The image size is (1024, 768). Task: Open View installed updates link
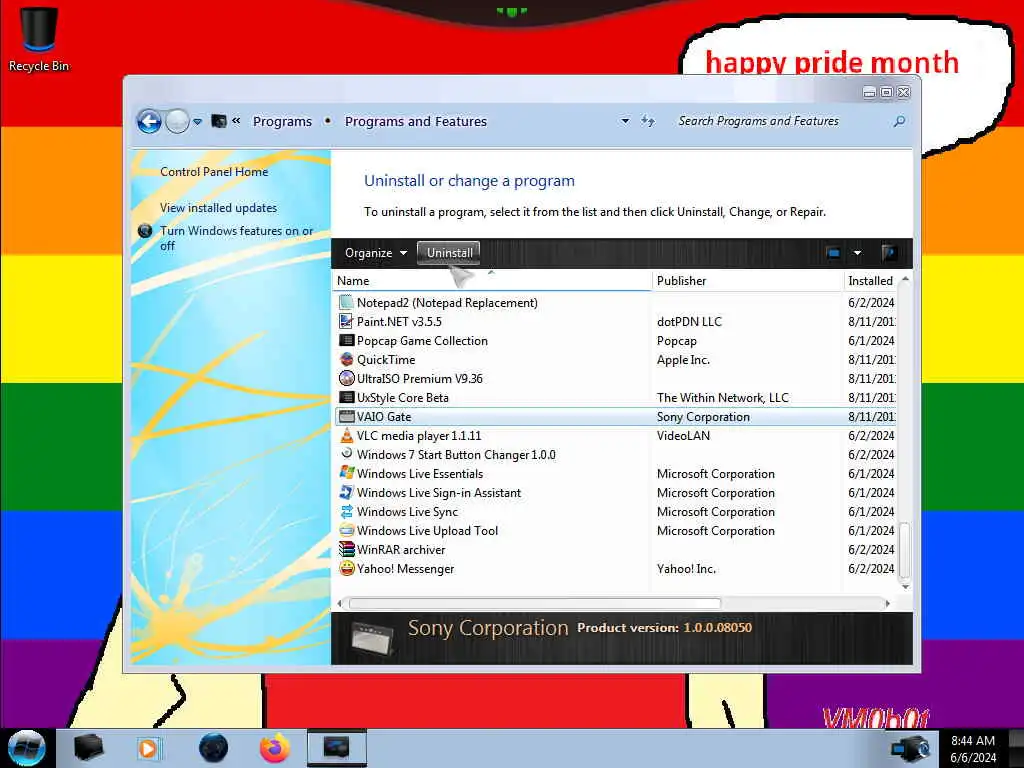(218, 208)
